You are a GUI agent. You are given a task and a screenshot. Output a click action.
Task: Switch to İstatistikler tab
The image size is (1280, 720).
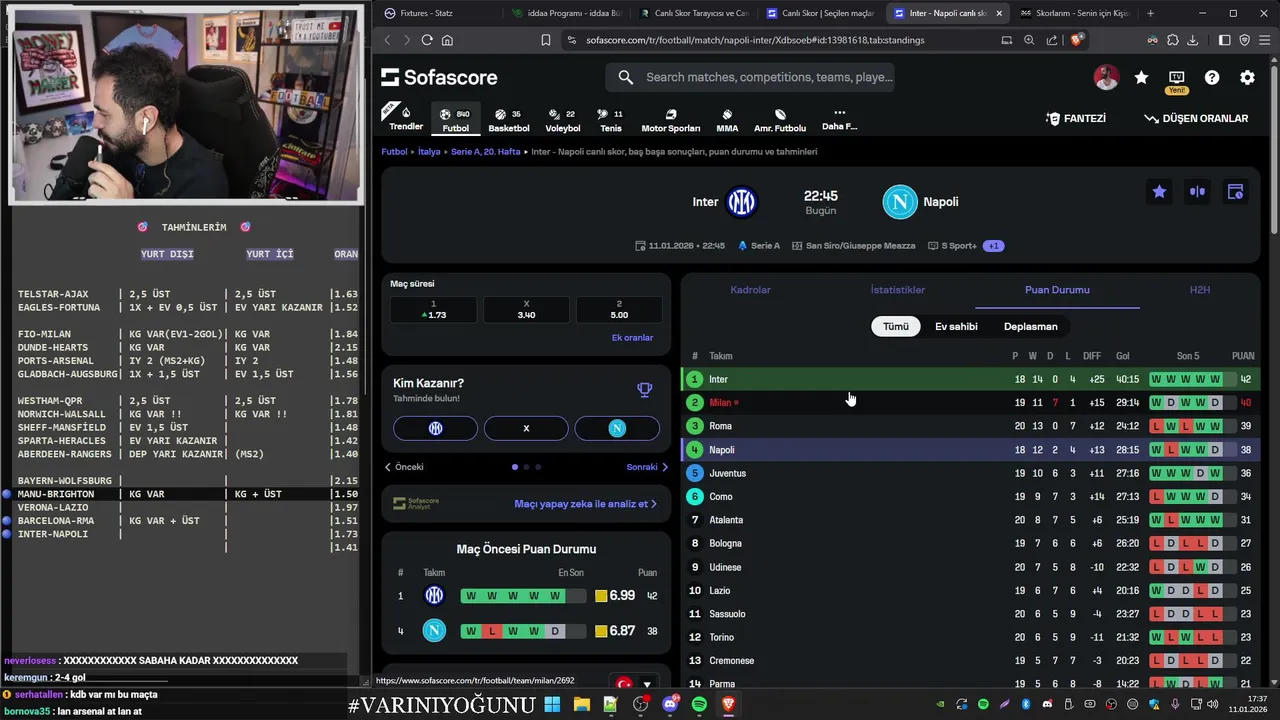897,290
